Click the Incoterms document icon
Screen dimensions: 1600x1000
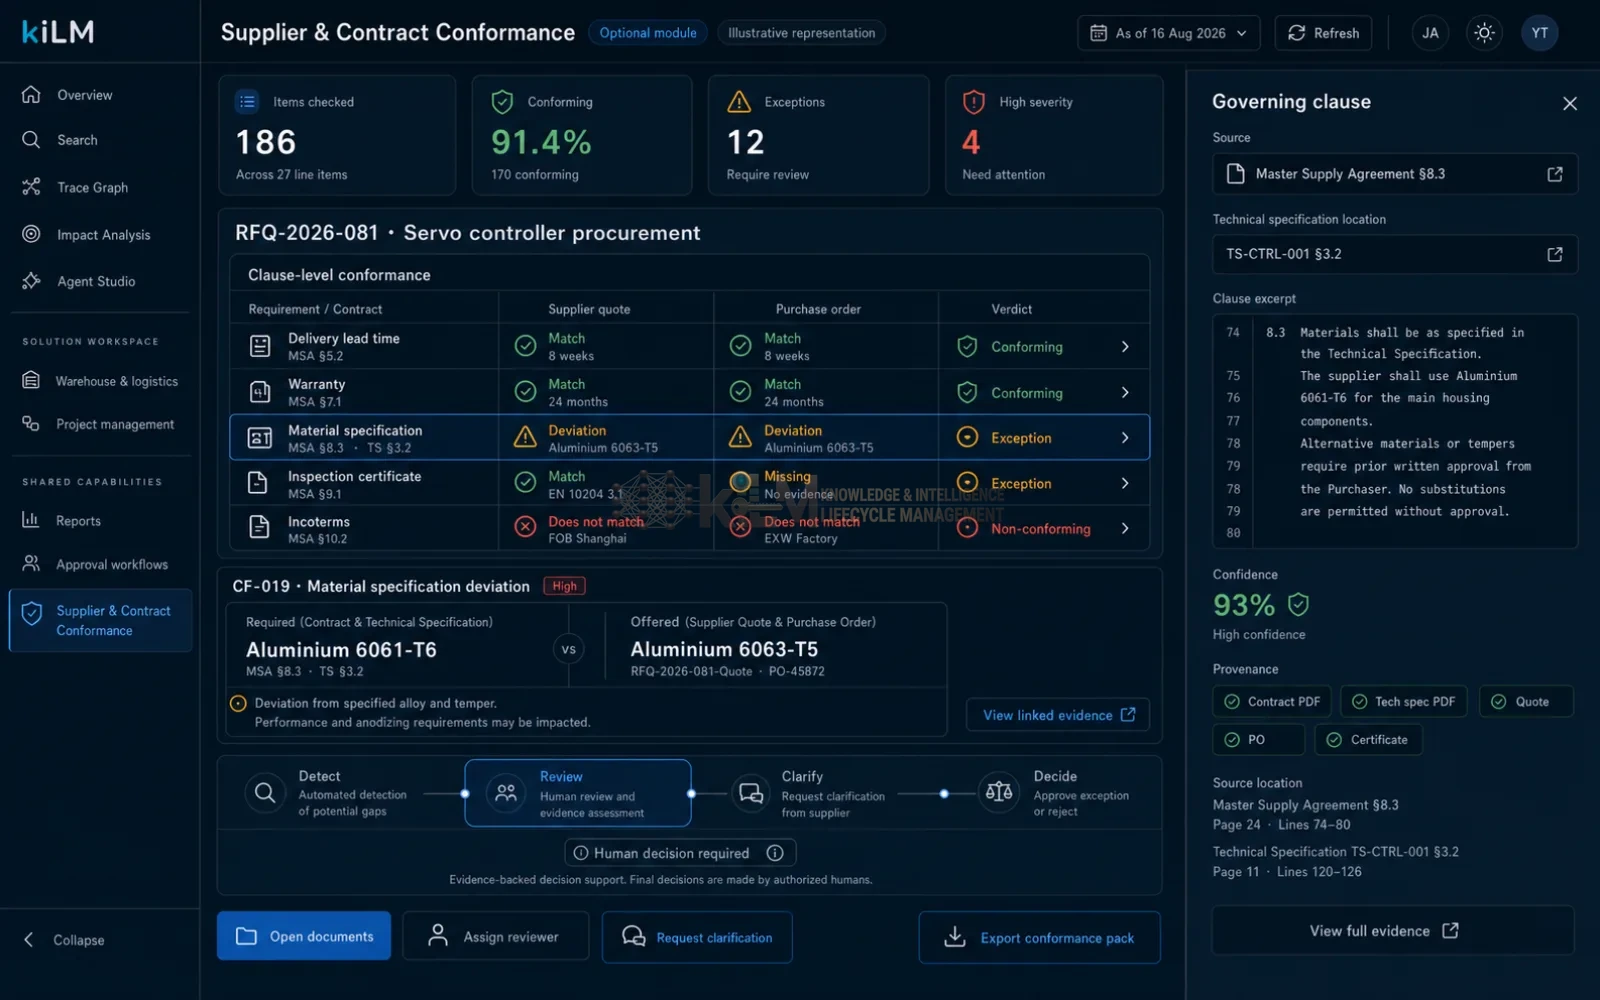[259, 527]
